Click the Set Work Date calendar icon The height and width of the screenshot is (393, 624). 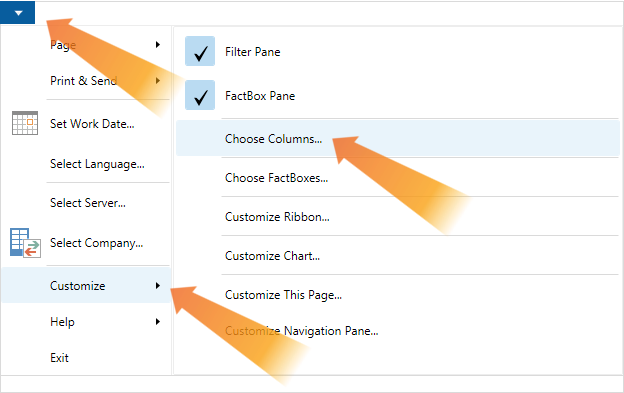25,123
